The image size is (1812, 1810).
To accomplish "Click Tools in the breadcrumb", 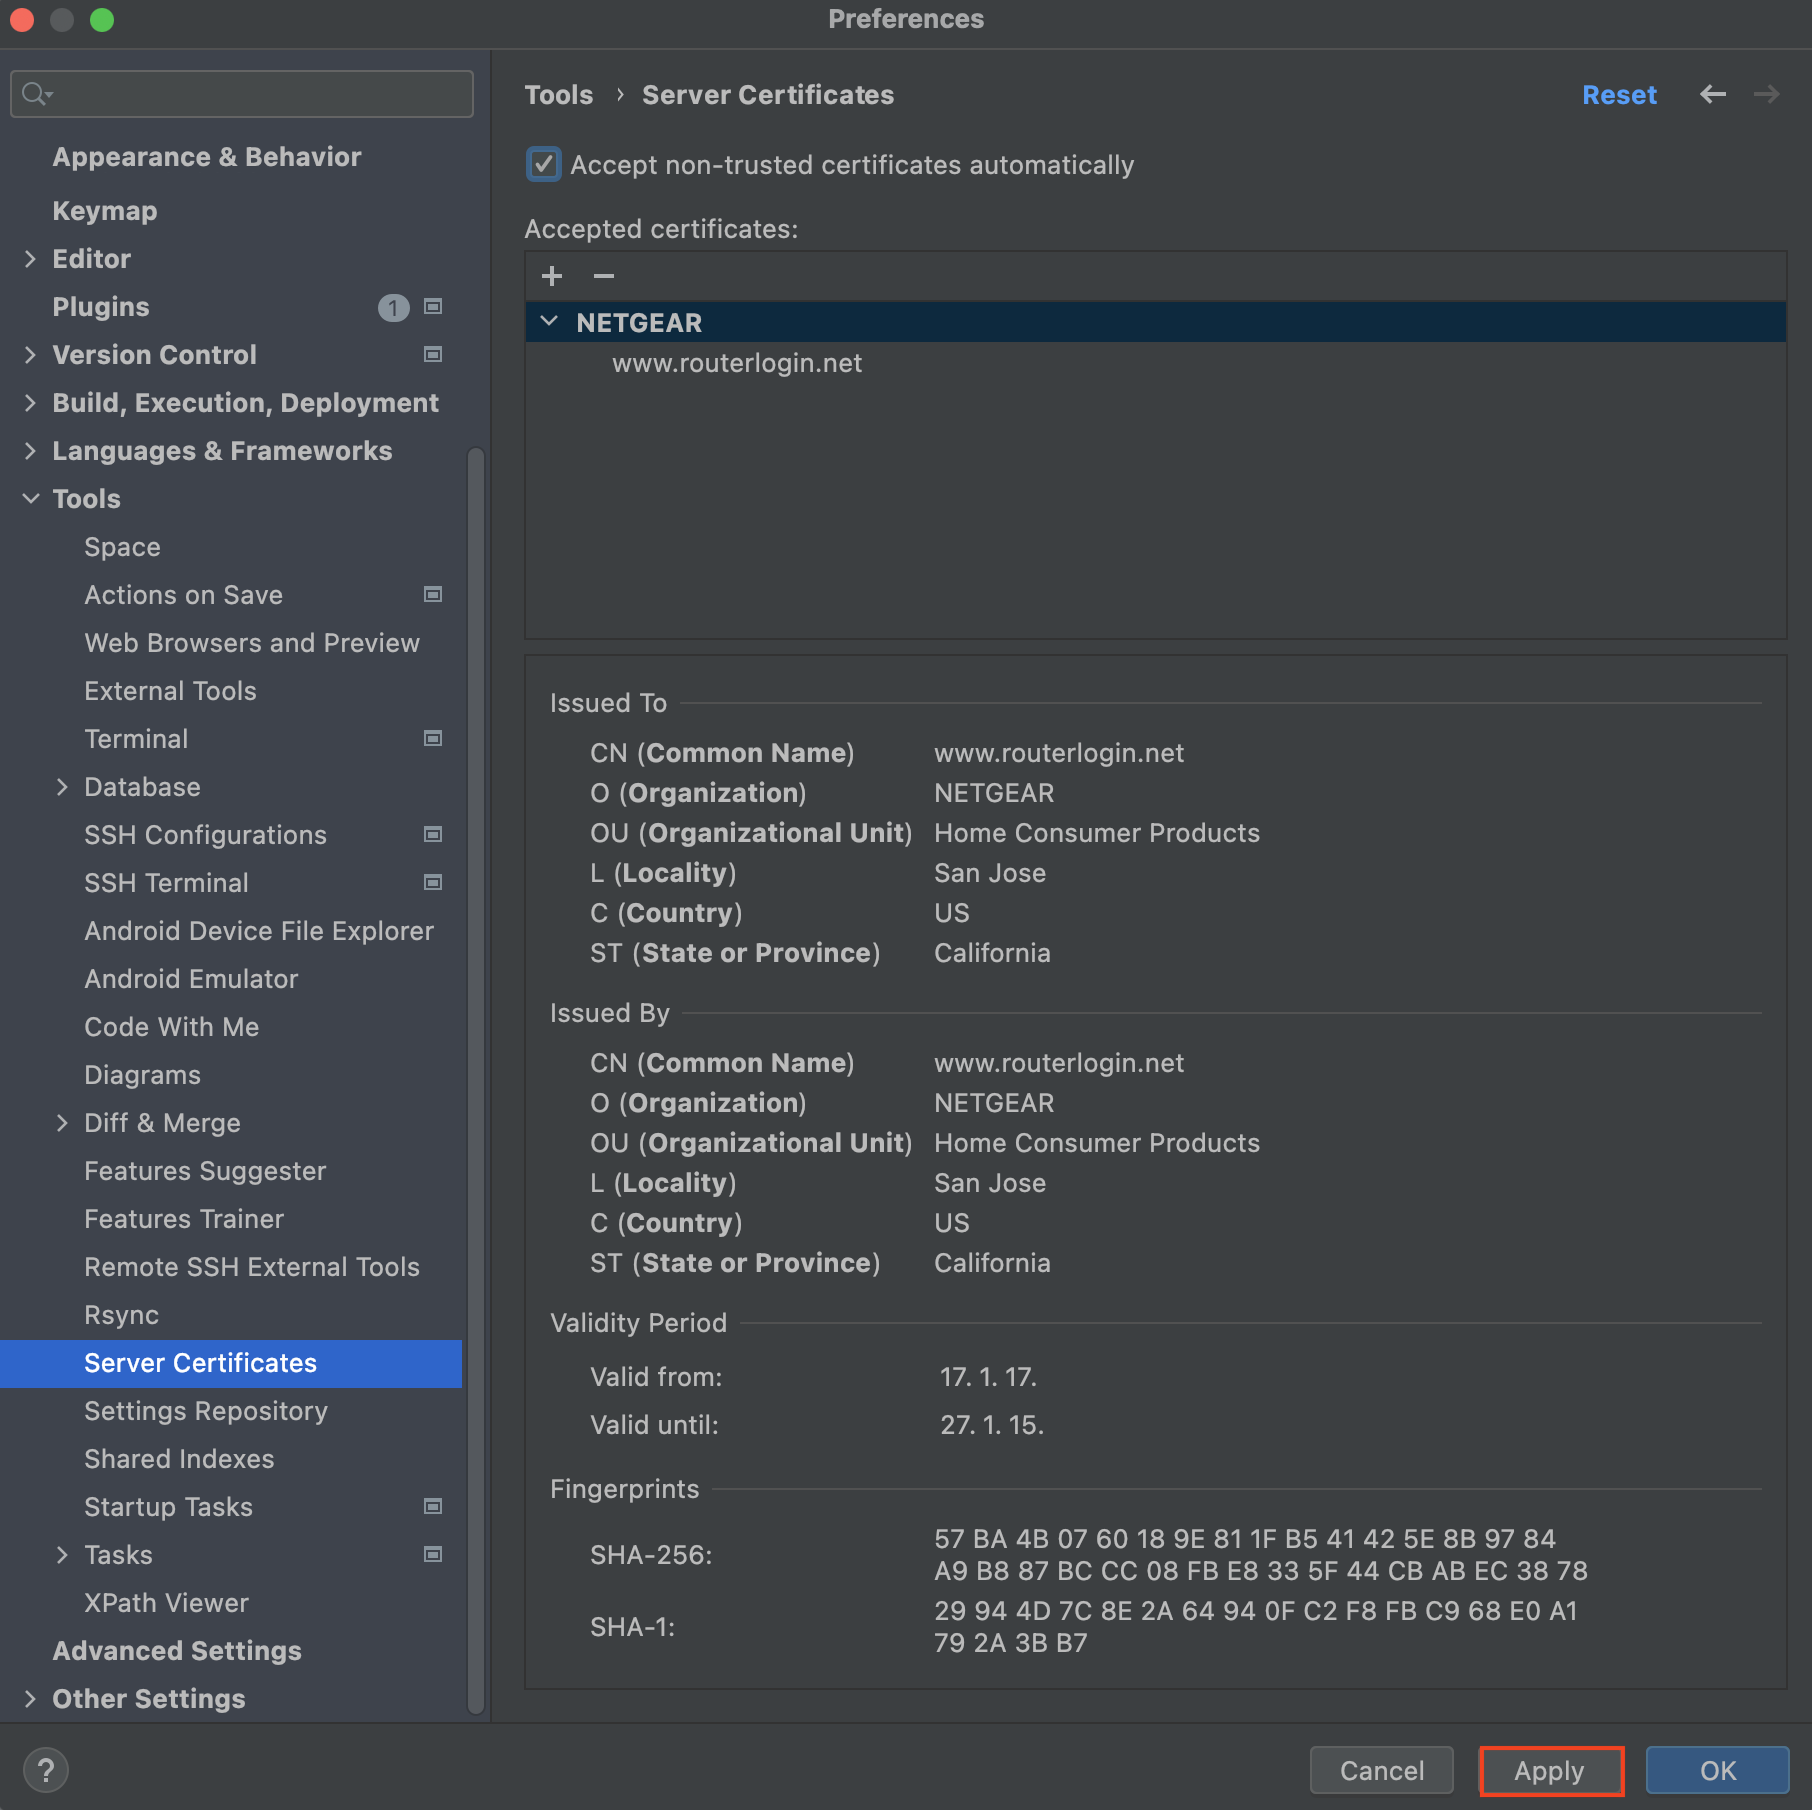I will pos(559,95).
